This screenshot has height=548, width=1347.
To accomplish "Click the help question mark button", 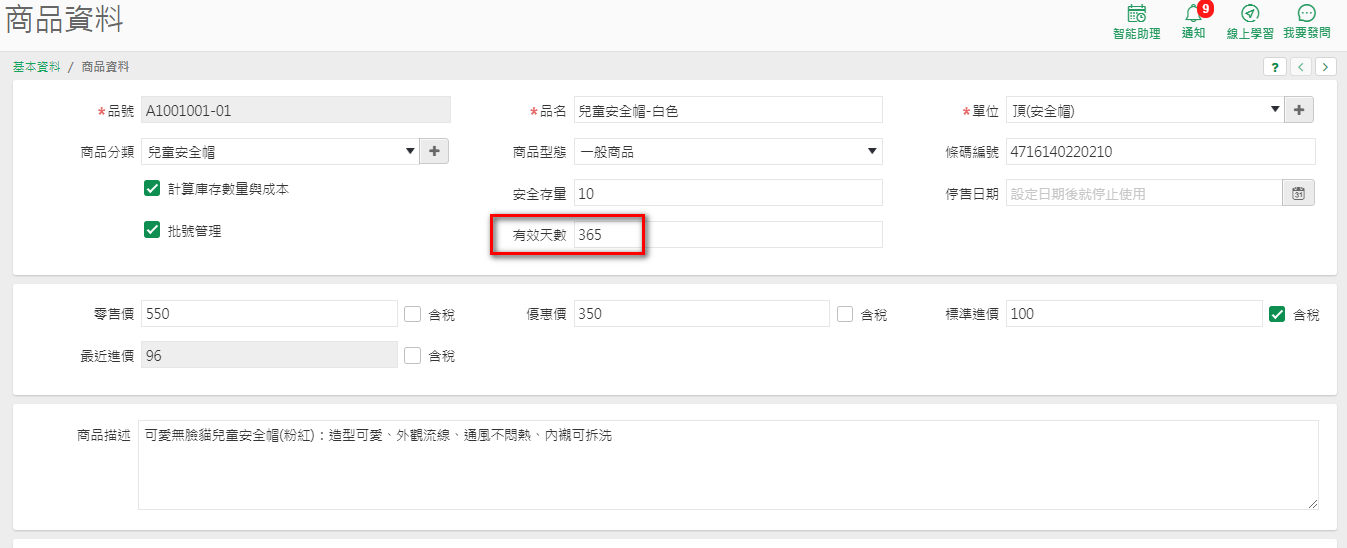I will (1275, 67).
